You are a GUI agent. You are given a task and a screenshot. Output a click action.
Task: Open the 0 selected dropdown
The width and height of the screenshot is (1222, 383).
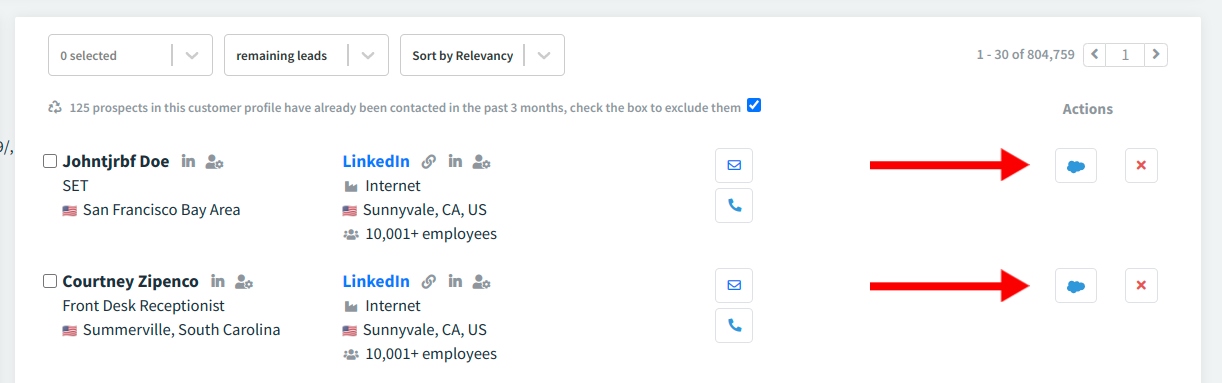tap(130, 55)
